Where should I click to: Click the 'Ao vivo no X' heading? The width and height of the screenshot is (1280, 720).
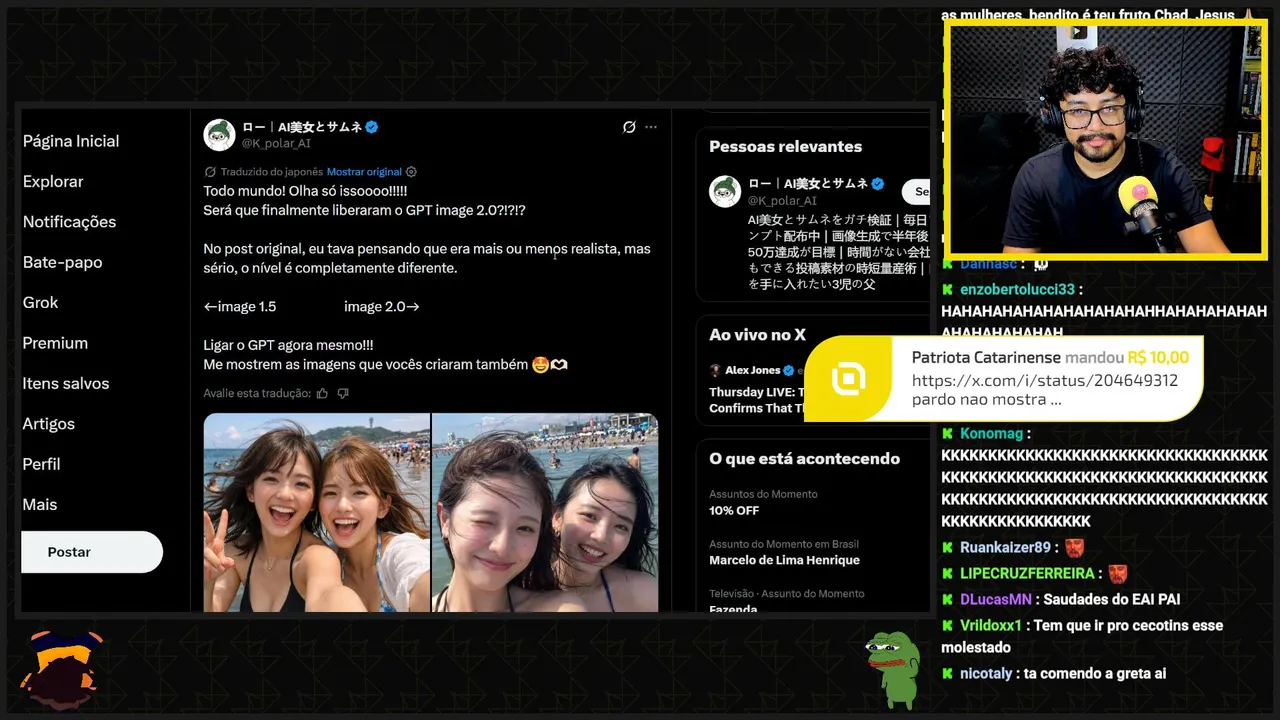757,335
